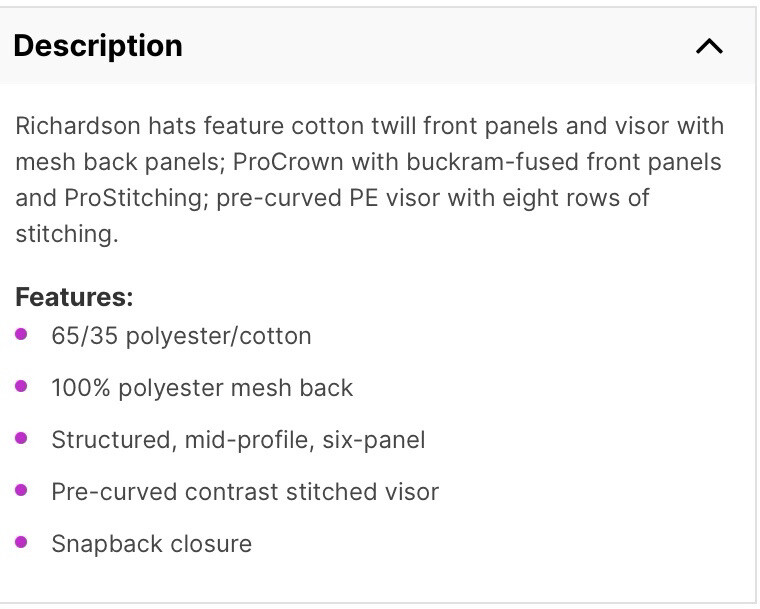Click the bullet next to Structured, mid-profile
This screenshot has height=609, width=760.
[22, 438]
